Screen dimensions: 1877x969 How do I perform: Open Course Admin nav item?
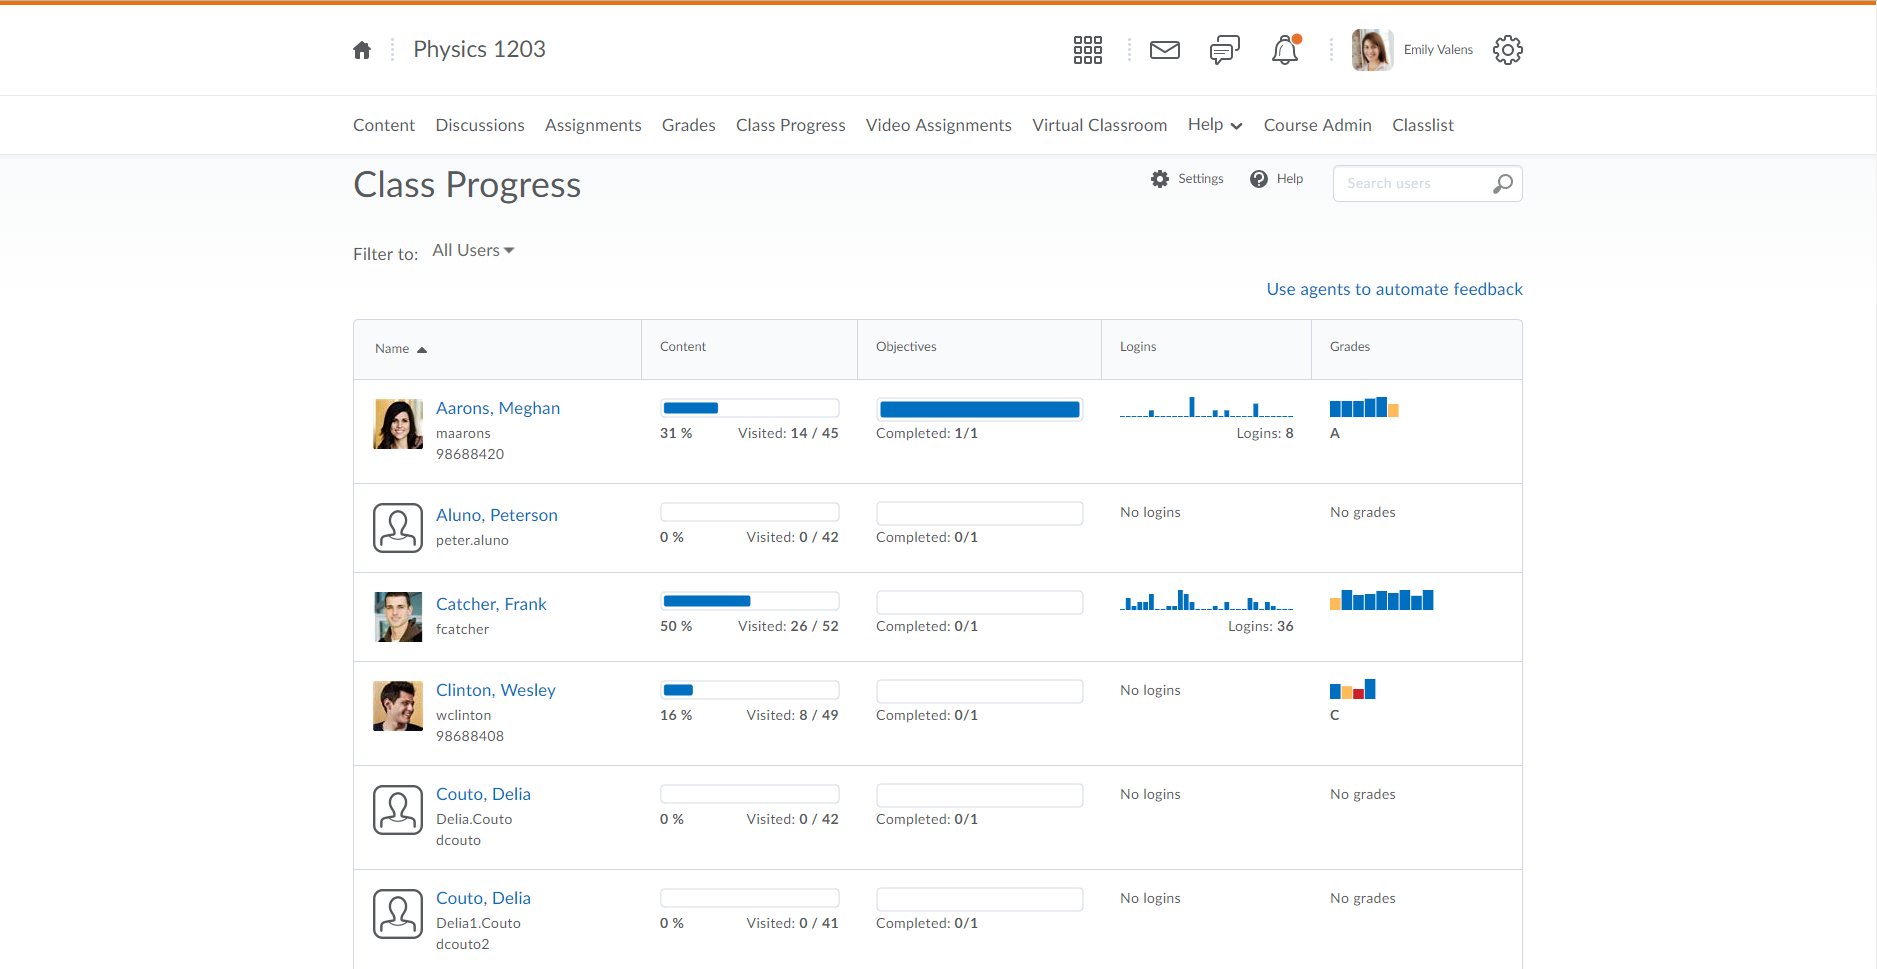pos(1318,125)
